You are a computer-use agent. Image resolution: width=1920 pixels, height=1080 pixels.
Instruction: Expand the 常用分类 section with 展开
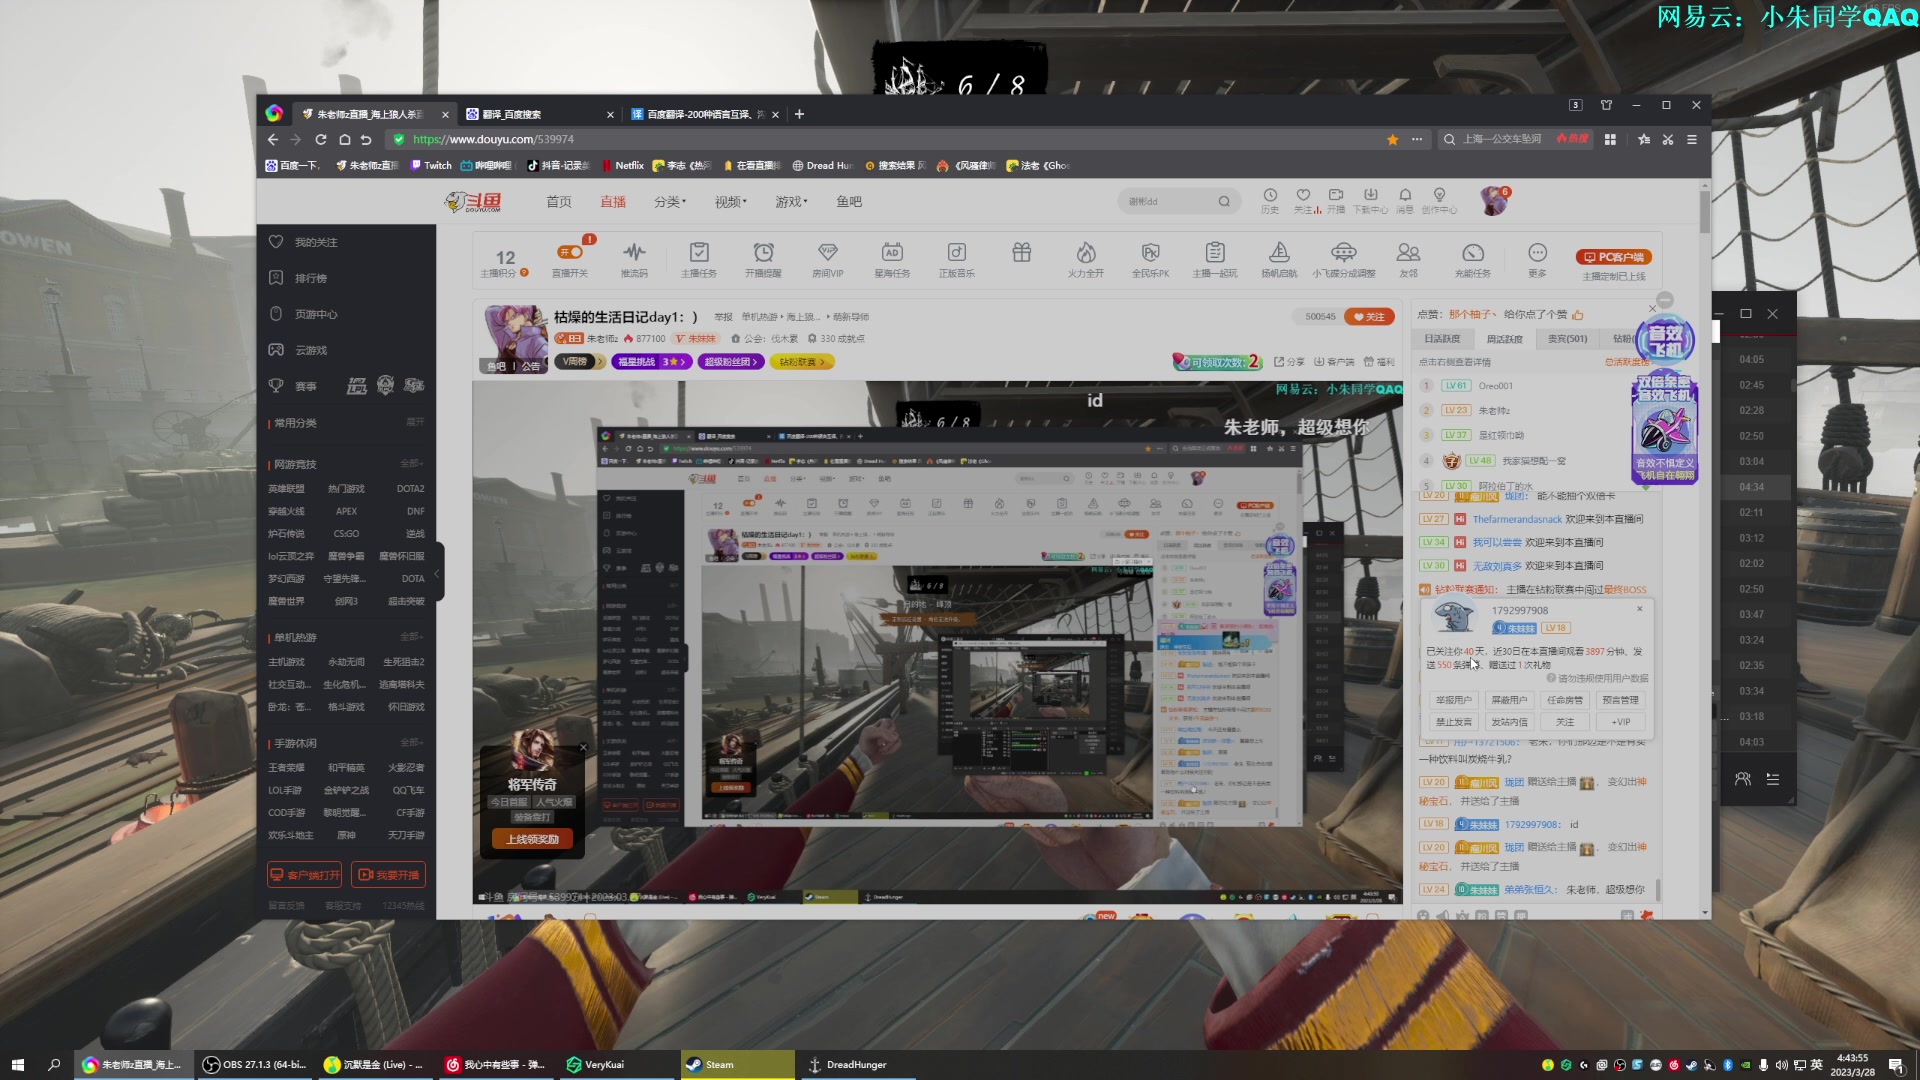[x=415, y=422]
